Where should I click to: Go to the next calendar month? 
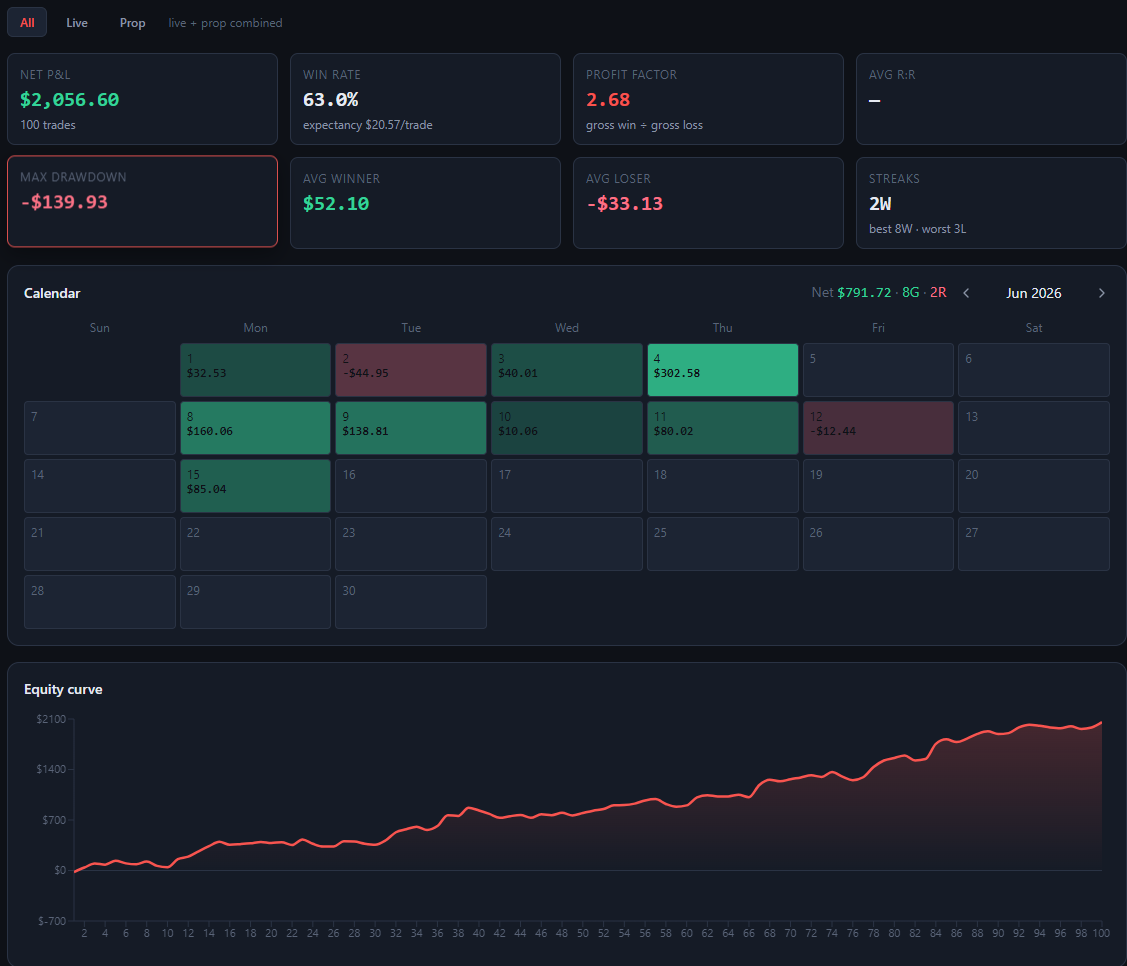1101,293
